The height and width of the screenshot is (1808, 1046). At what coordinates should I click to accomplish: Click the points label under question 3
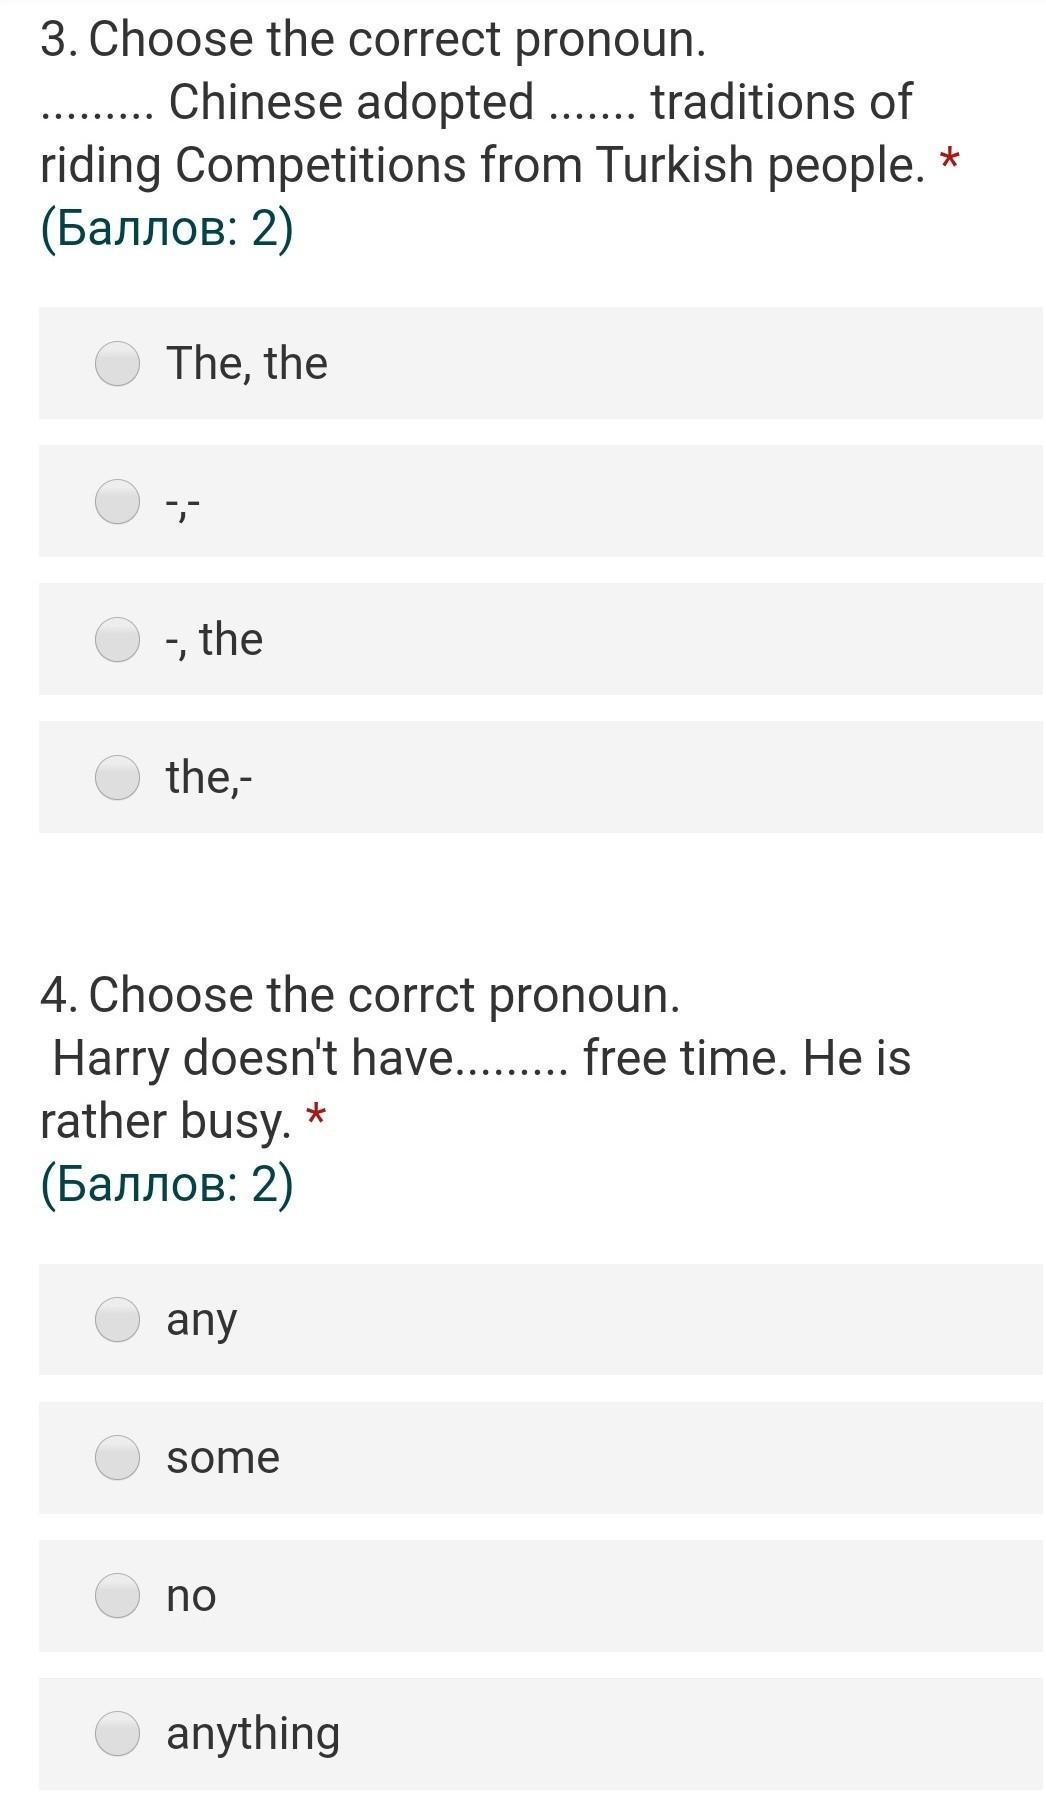click(x=166, y=229)
